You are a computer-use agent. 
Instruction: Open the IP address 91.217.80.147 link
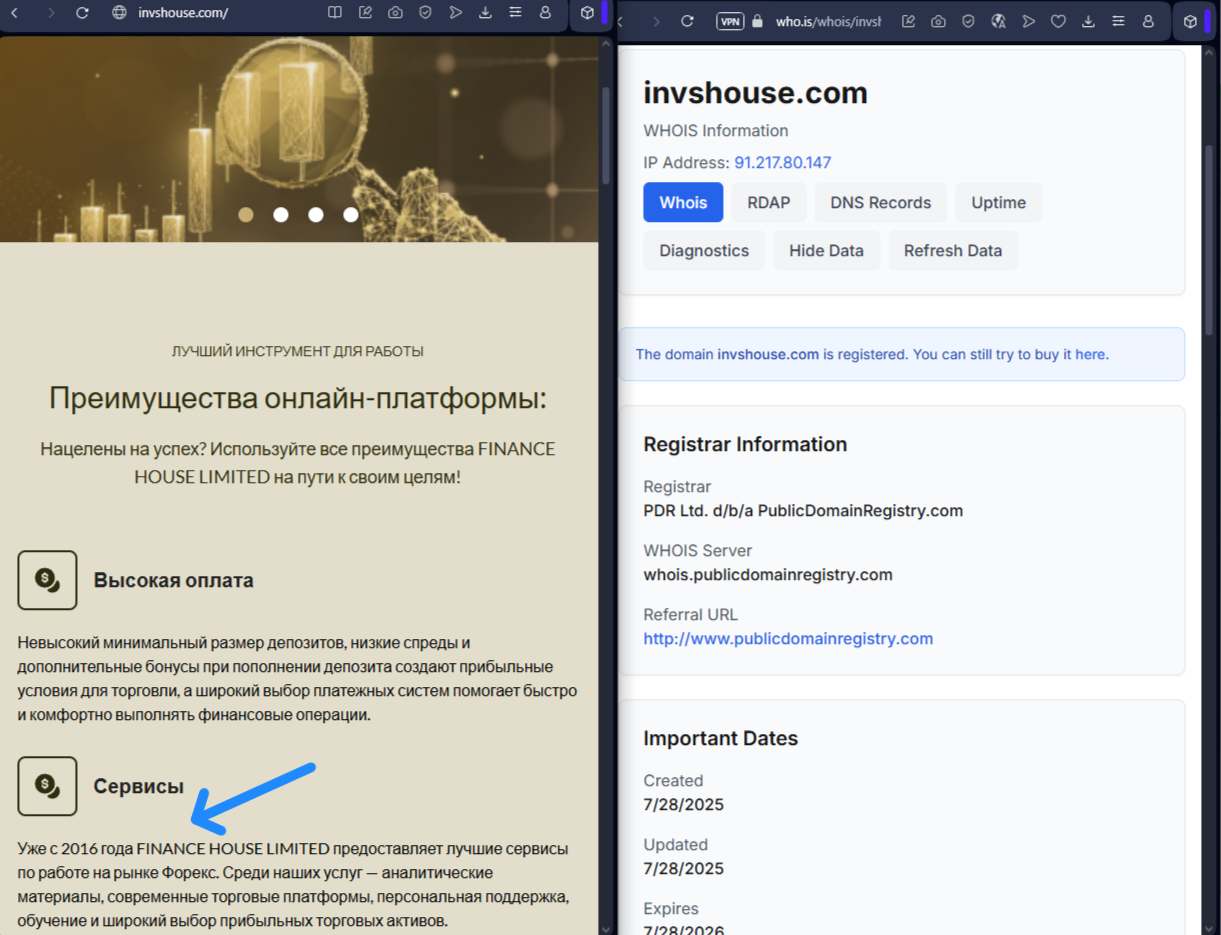pos(783,162)
